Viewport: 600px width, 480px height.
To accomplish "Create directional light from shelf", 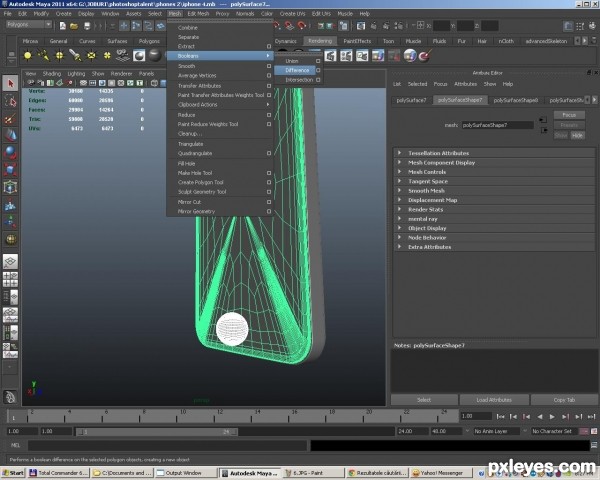I will (43, 56).
